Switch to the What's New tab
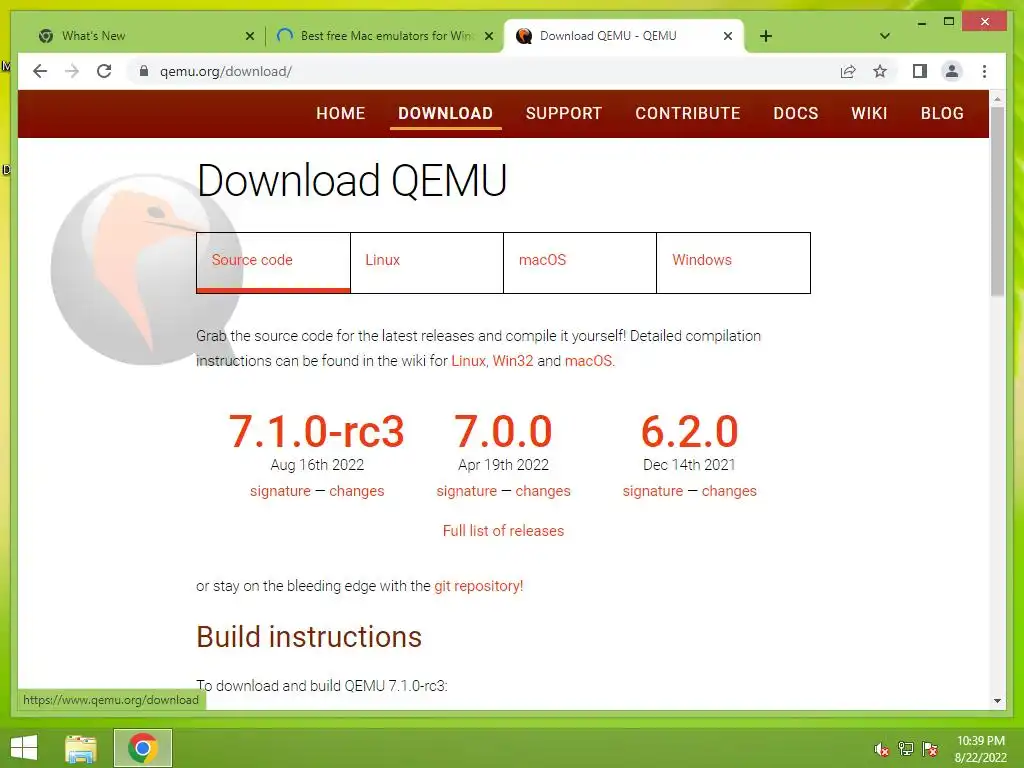The image size is (1024, 768). [x=145, y=36]
